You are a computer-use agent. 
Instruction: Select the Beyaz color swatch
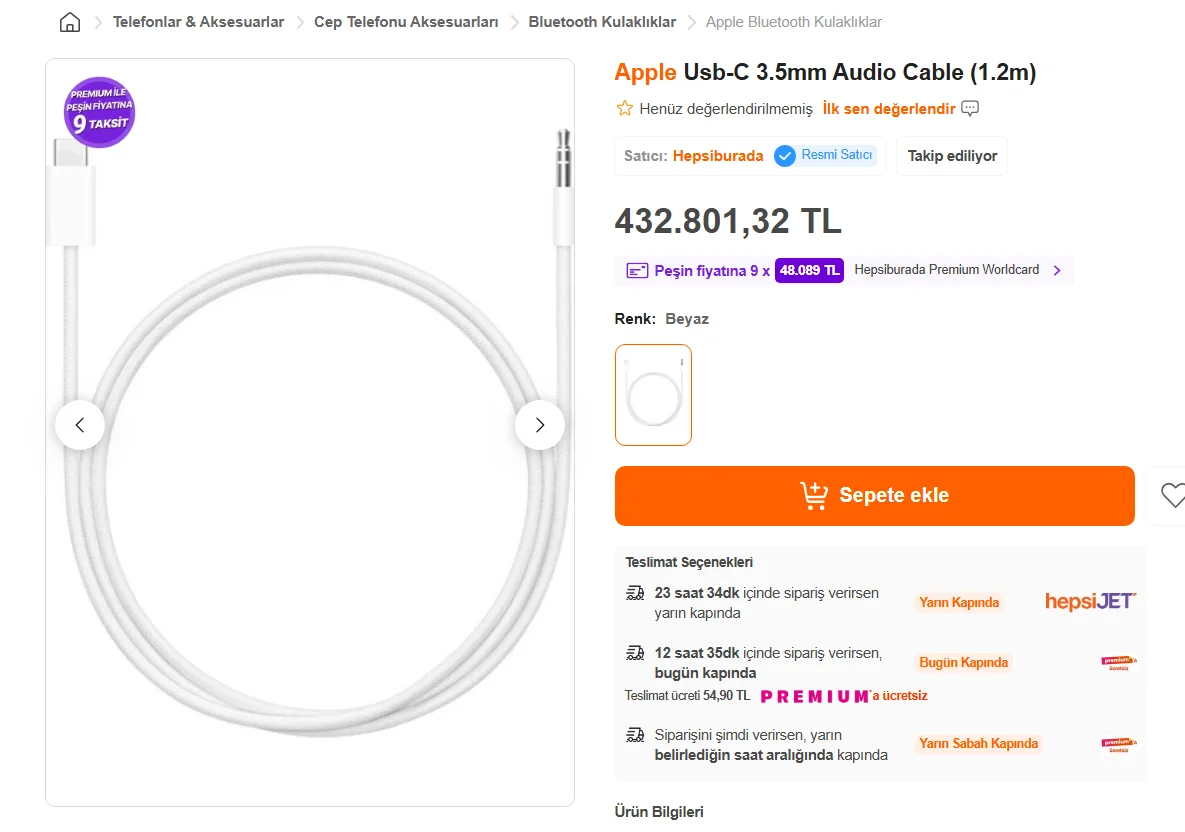(653, 395)
